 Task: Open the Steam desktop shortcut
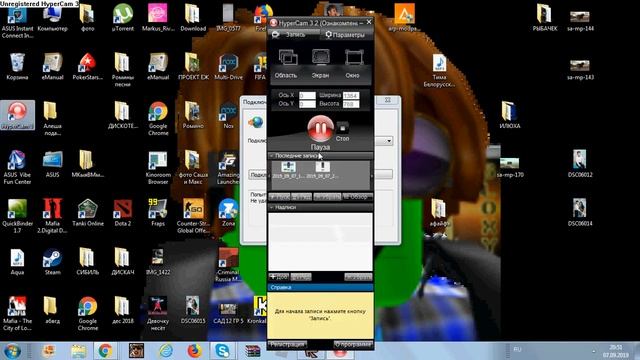tap(52, 262)
